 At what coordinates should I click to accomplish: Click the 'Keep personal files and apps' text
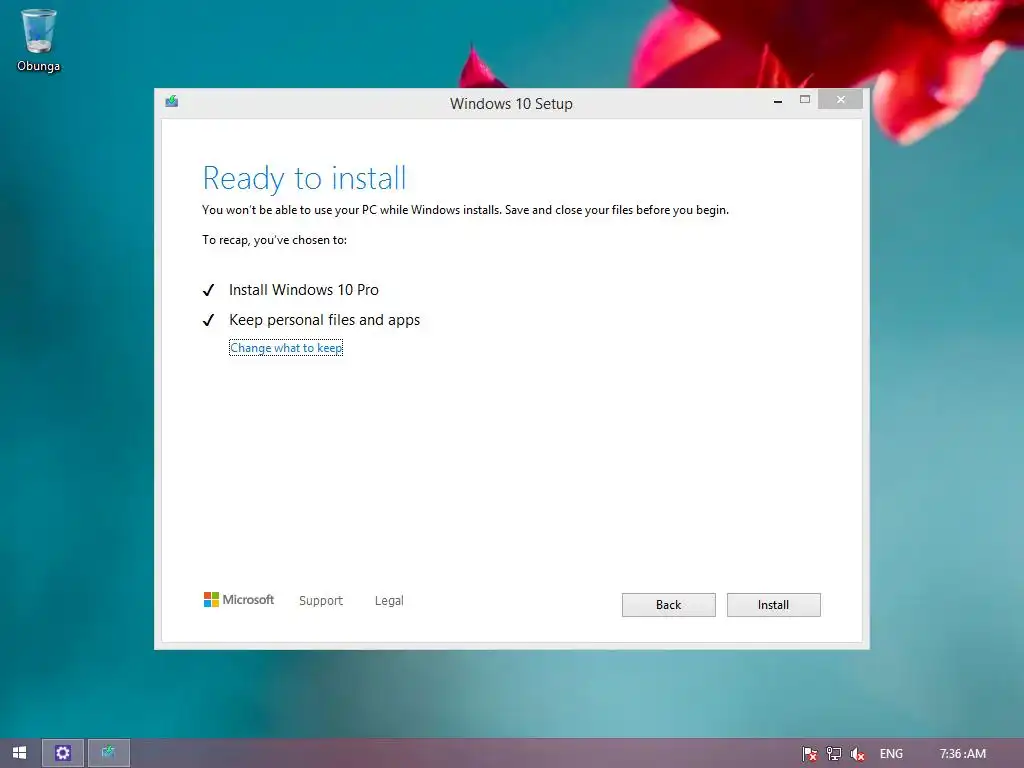(x=325, y=320)
